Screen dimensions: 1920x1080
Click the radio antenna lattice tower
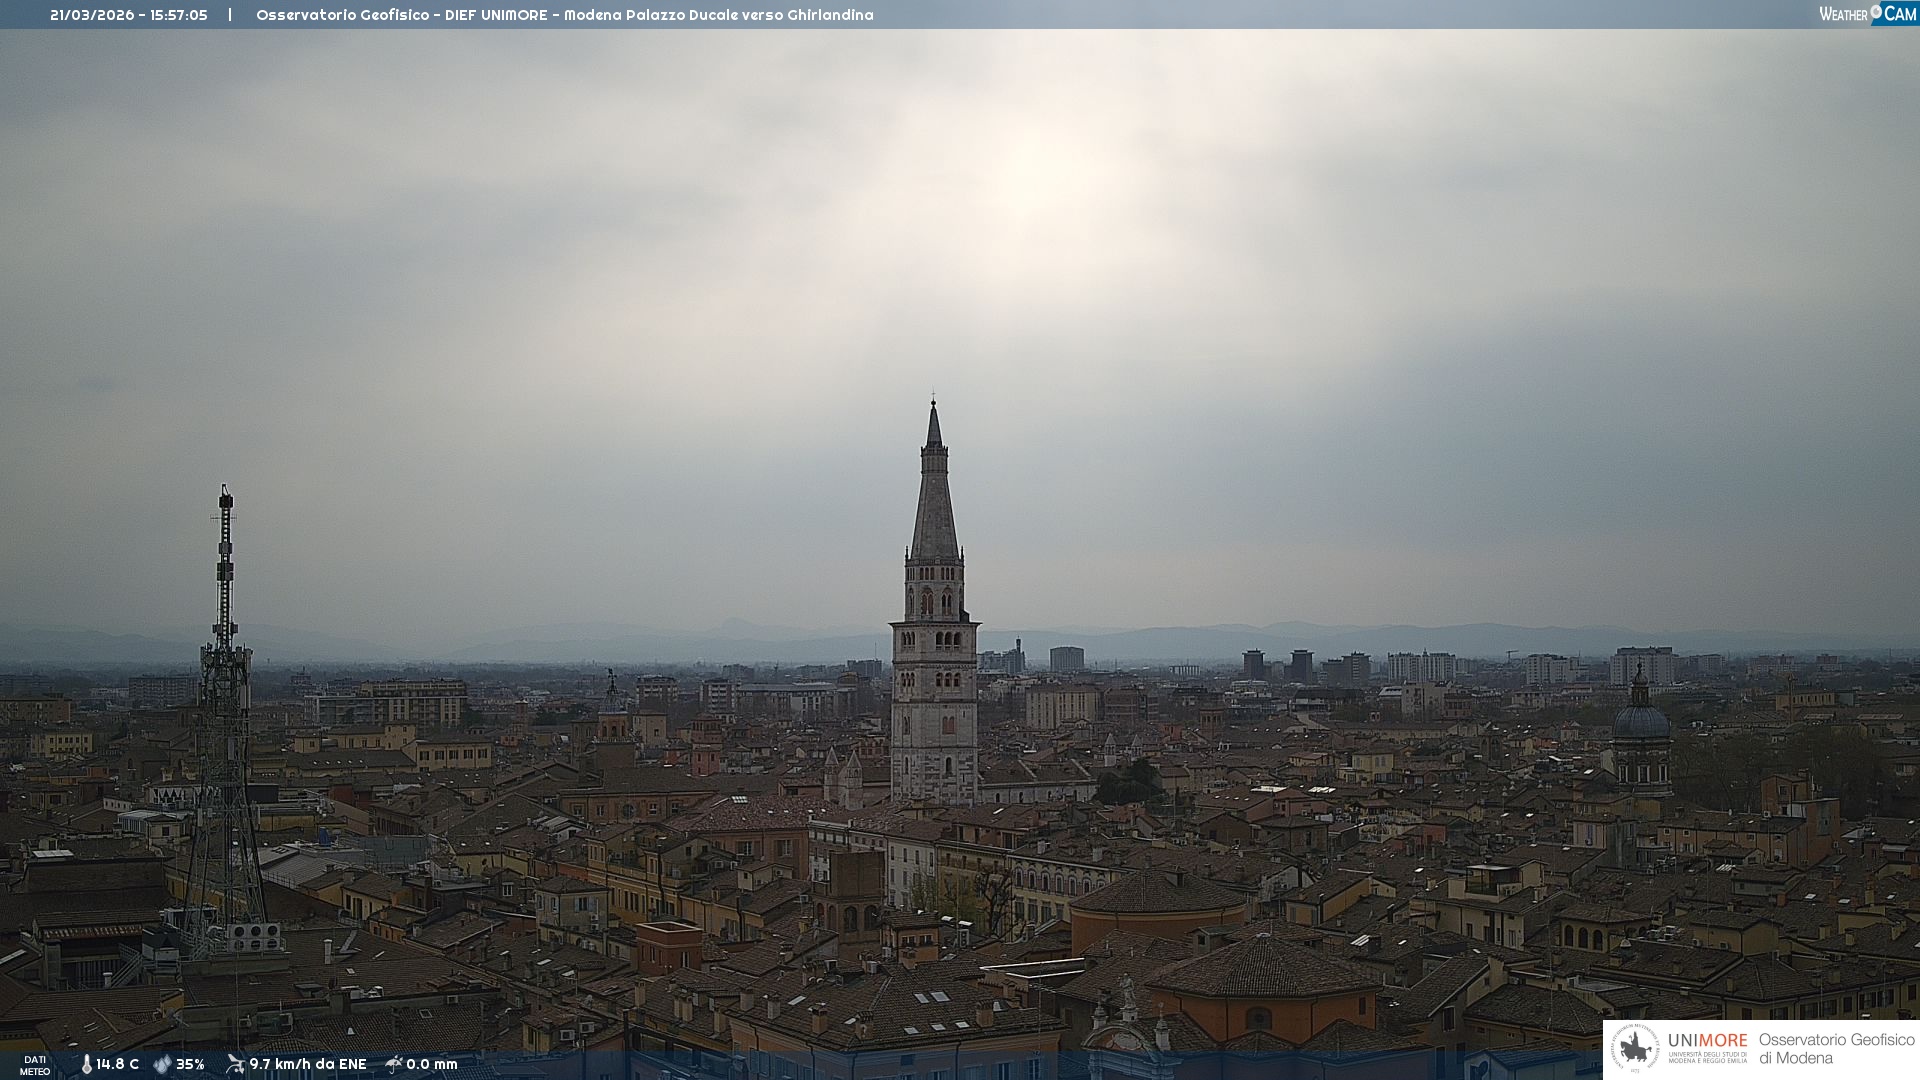click(x=224, y=720)
